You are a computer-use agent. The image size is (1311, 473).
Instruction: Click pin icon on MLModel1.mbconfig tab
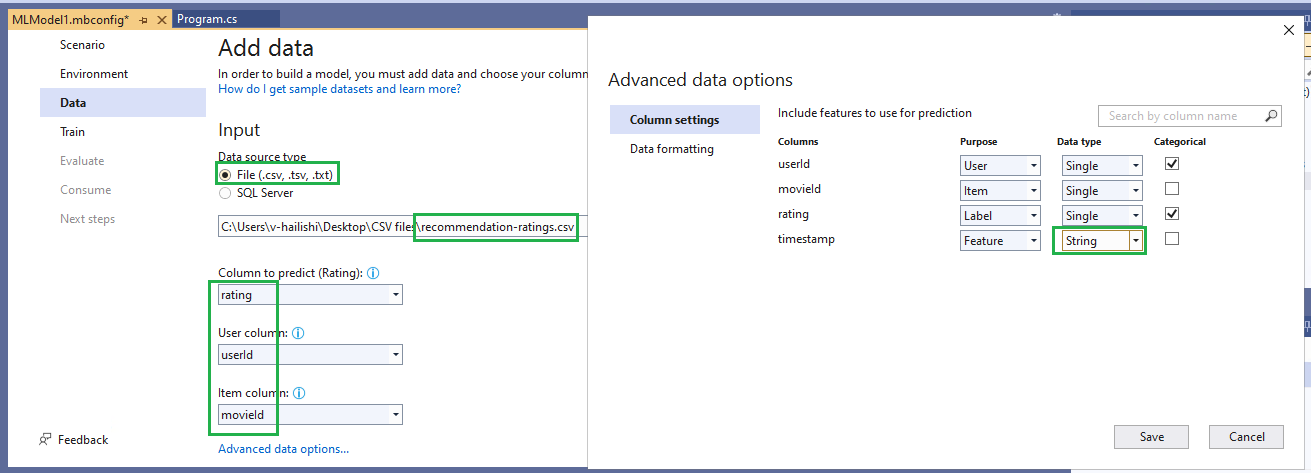coord(143,19)
